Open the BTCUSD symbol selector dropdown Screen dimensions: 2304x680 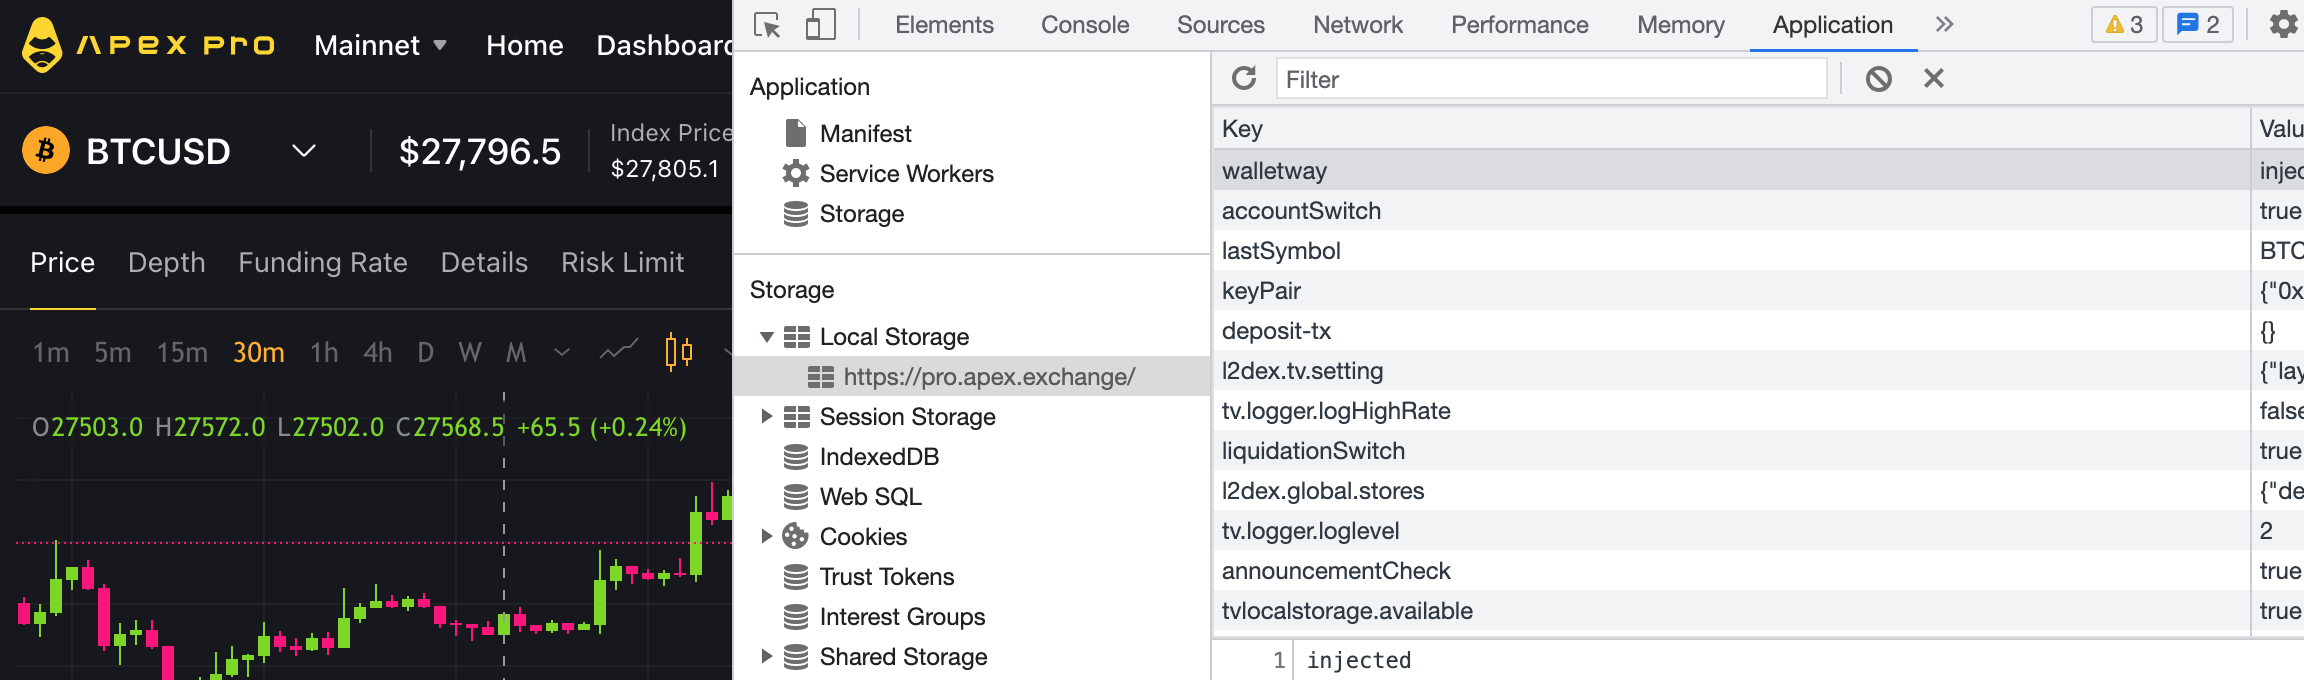[303, 151]
